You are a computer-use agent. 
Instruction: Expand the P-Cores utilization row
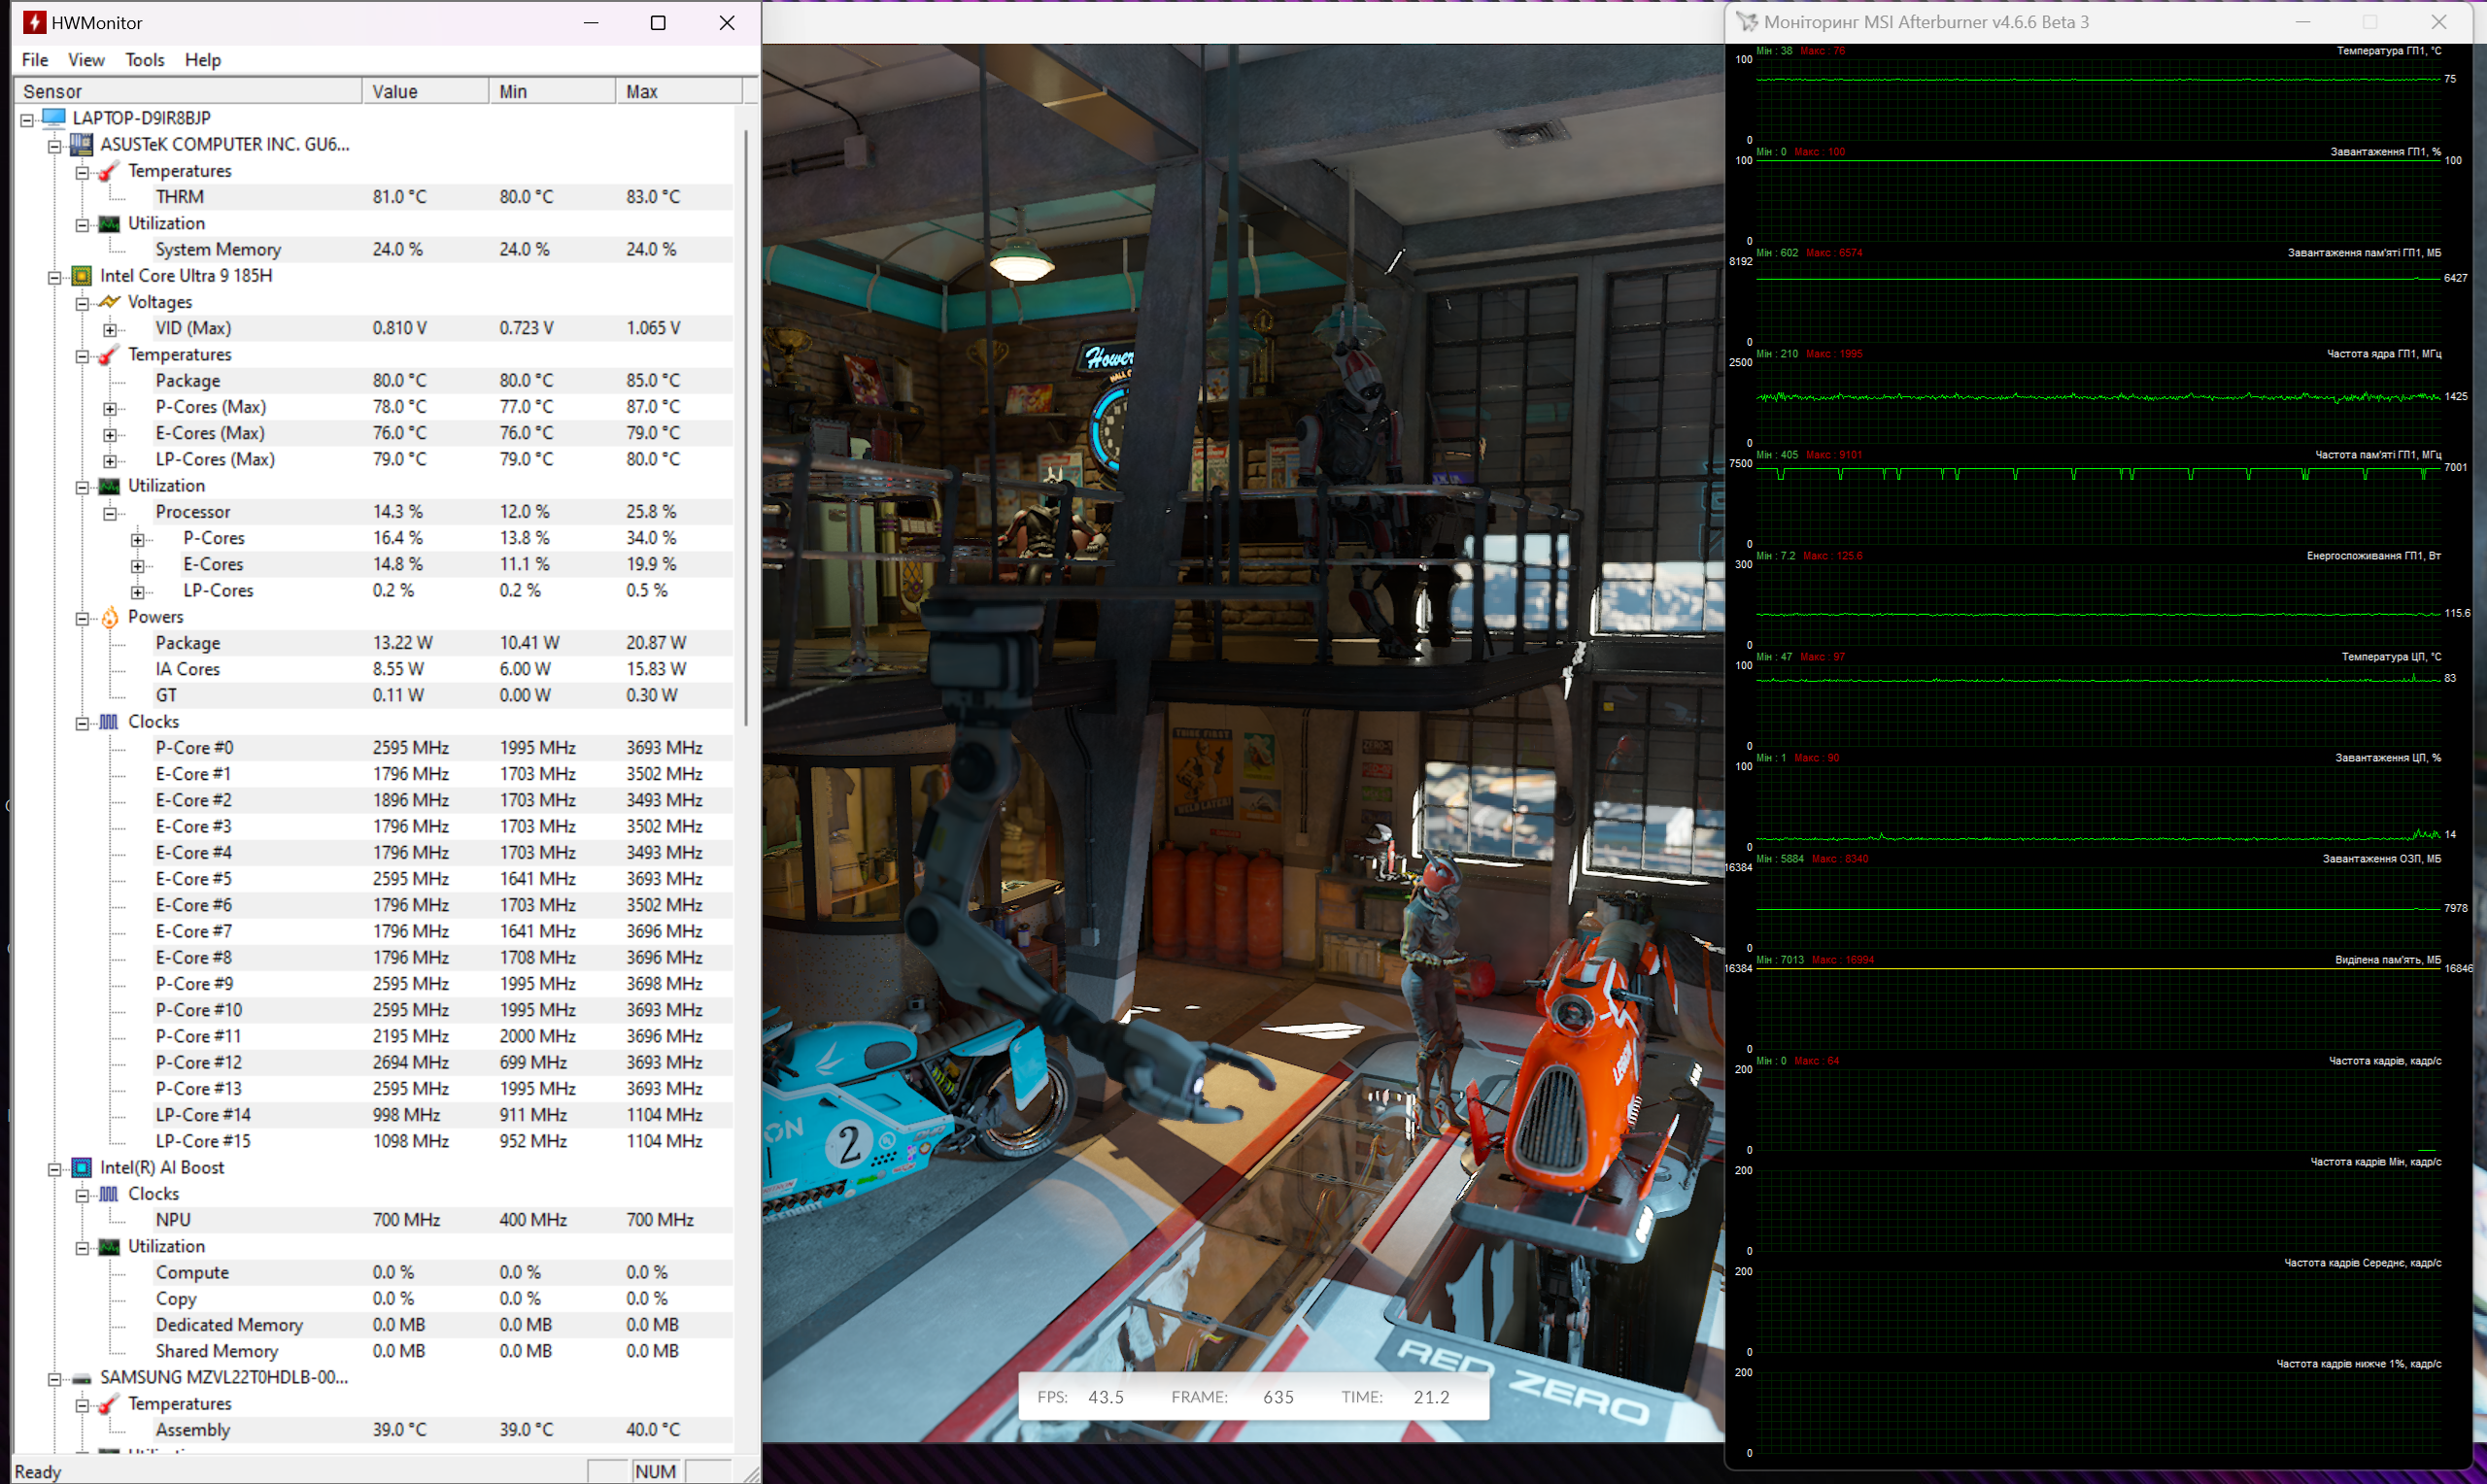tap(138, 540)
